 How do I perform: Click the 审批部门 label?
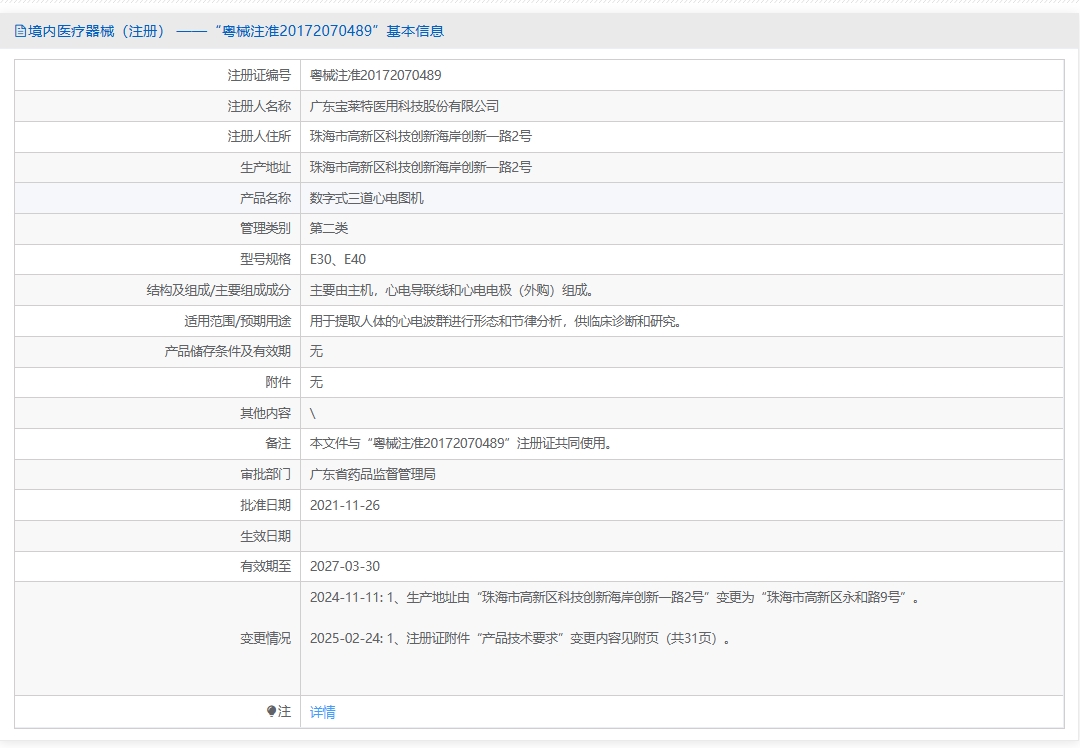265,474
